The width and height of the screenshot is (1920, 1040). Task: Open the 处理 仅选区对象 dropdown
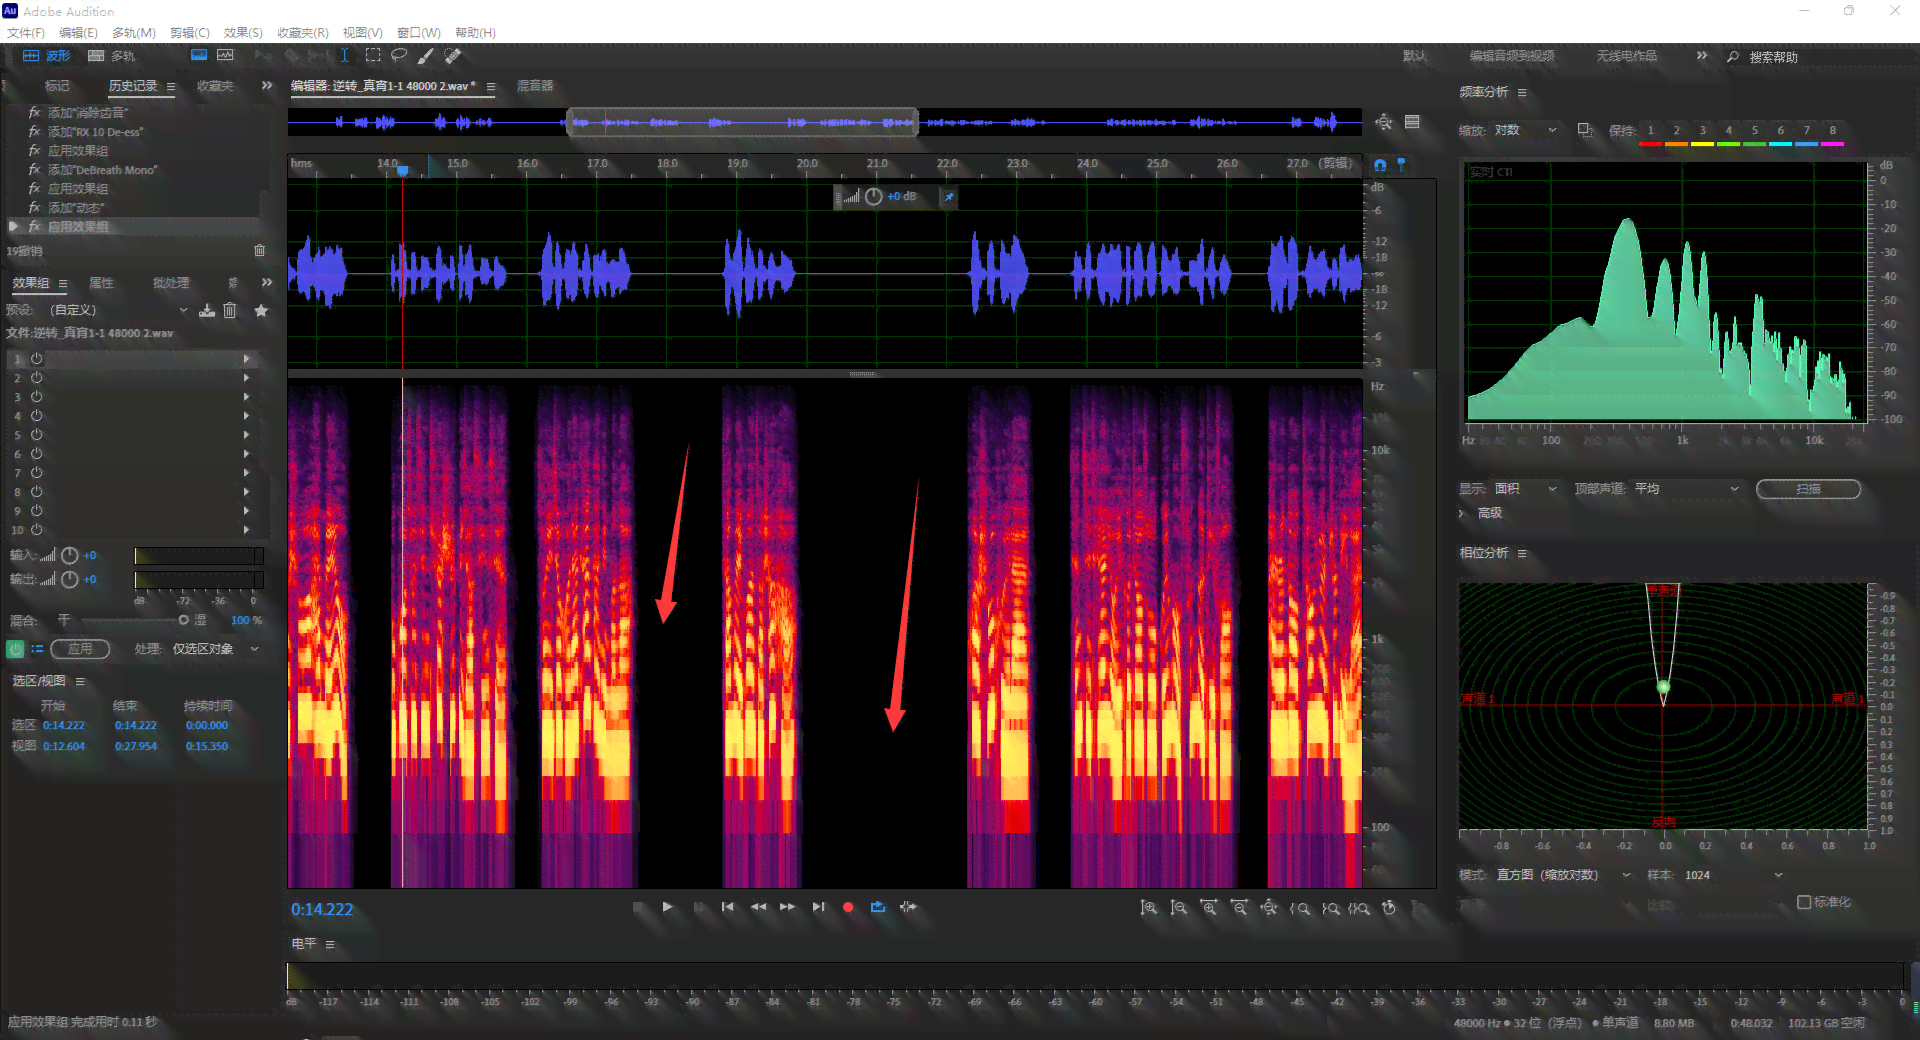(x=215, y=649)
